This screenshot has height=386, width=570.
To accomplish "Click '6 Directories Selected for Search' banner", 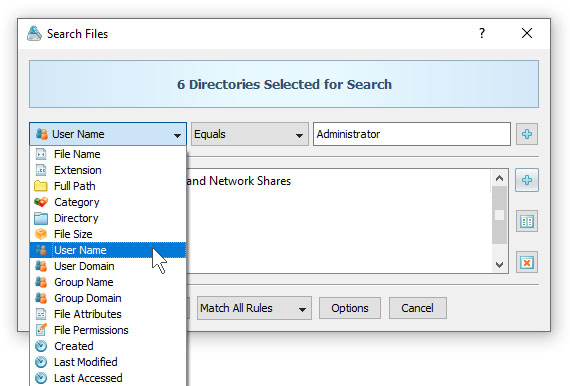I will [284, 84].
